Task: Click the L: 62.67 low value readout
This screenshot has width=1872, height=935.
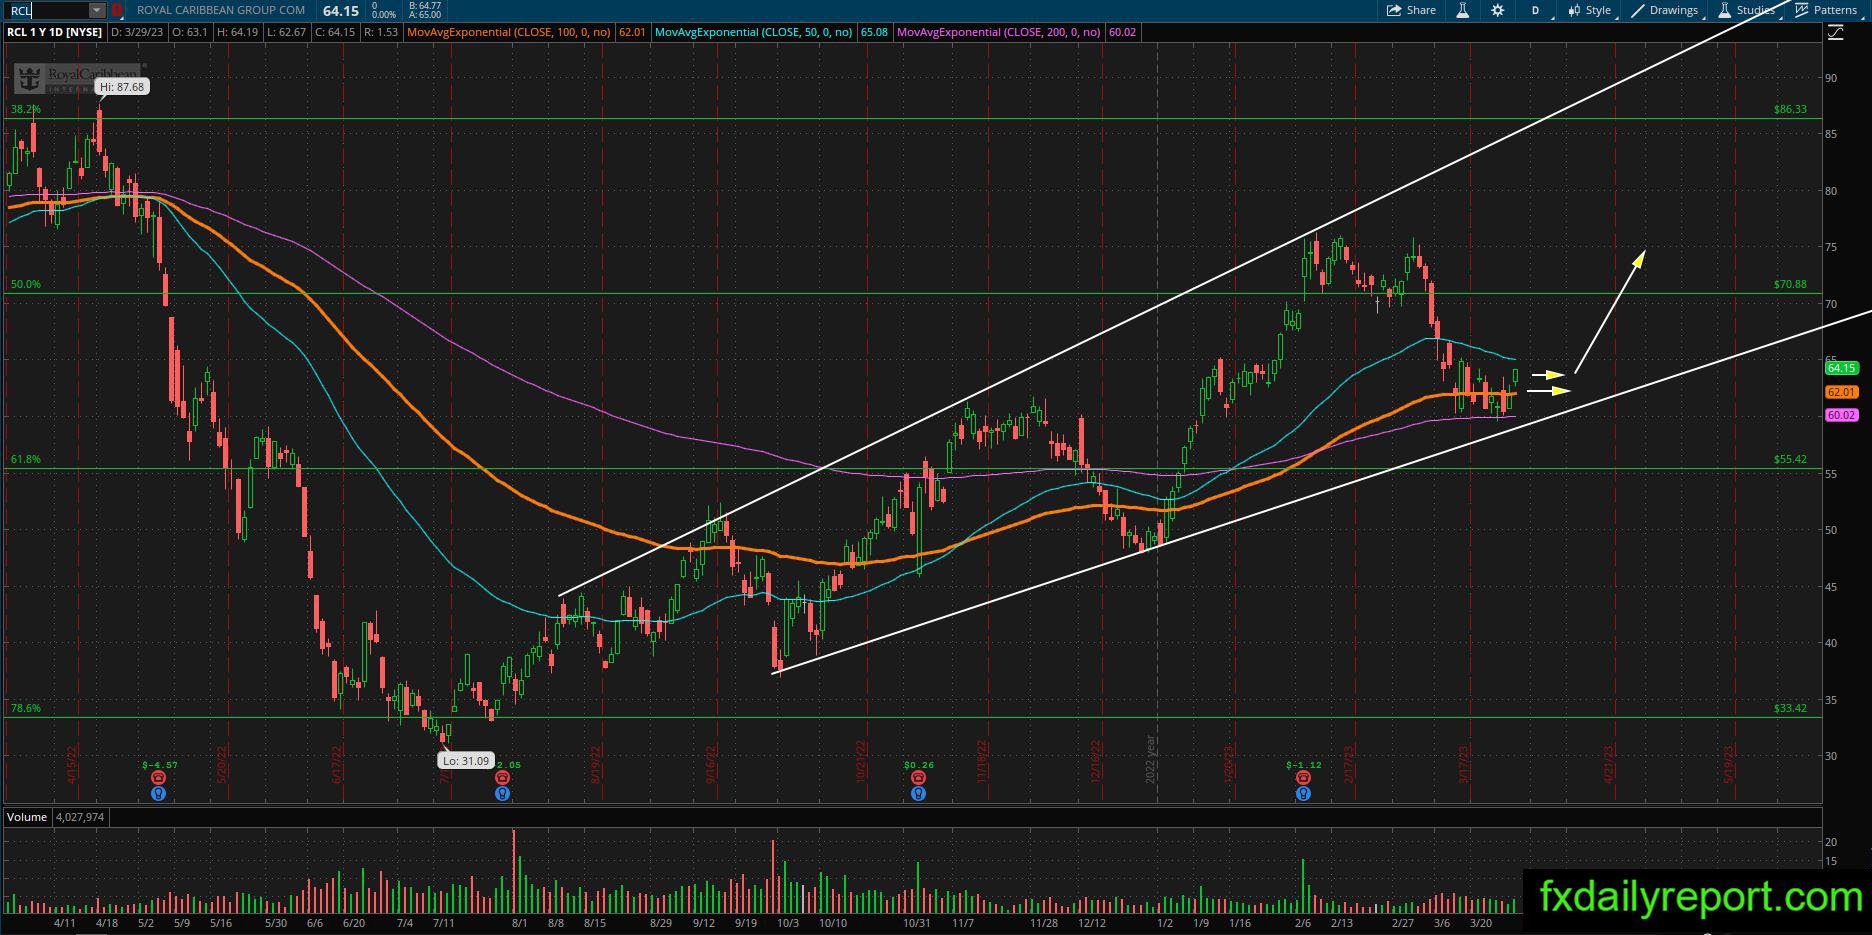Action: coord(286,32)
